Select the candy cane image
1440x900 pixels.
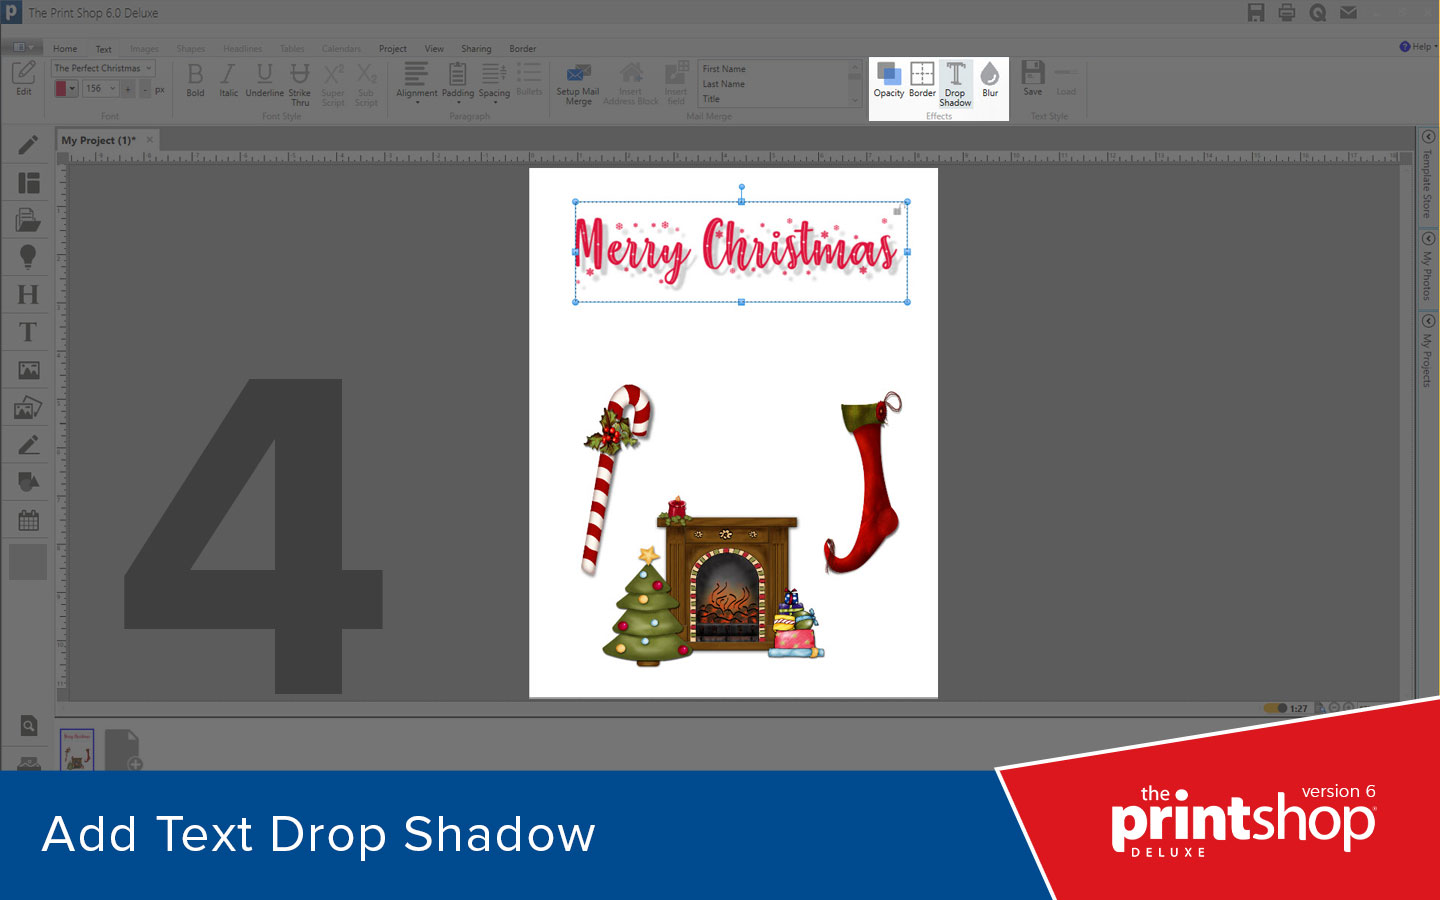(617, 480)
